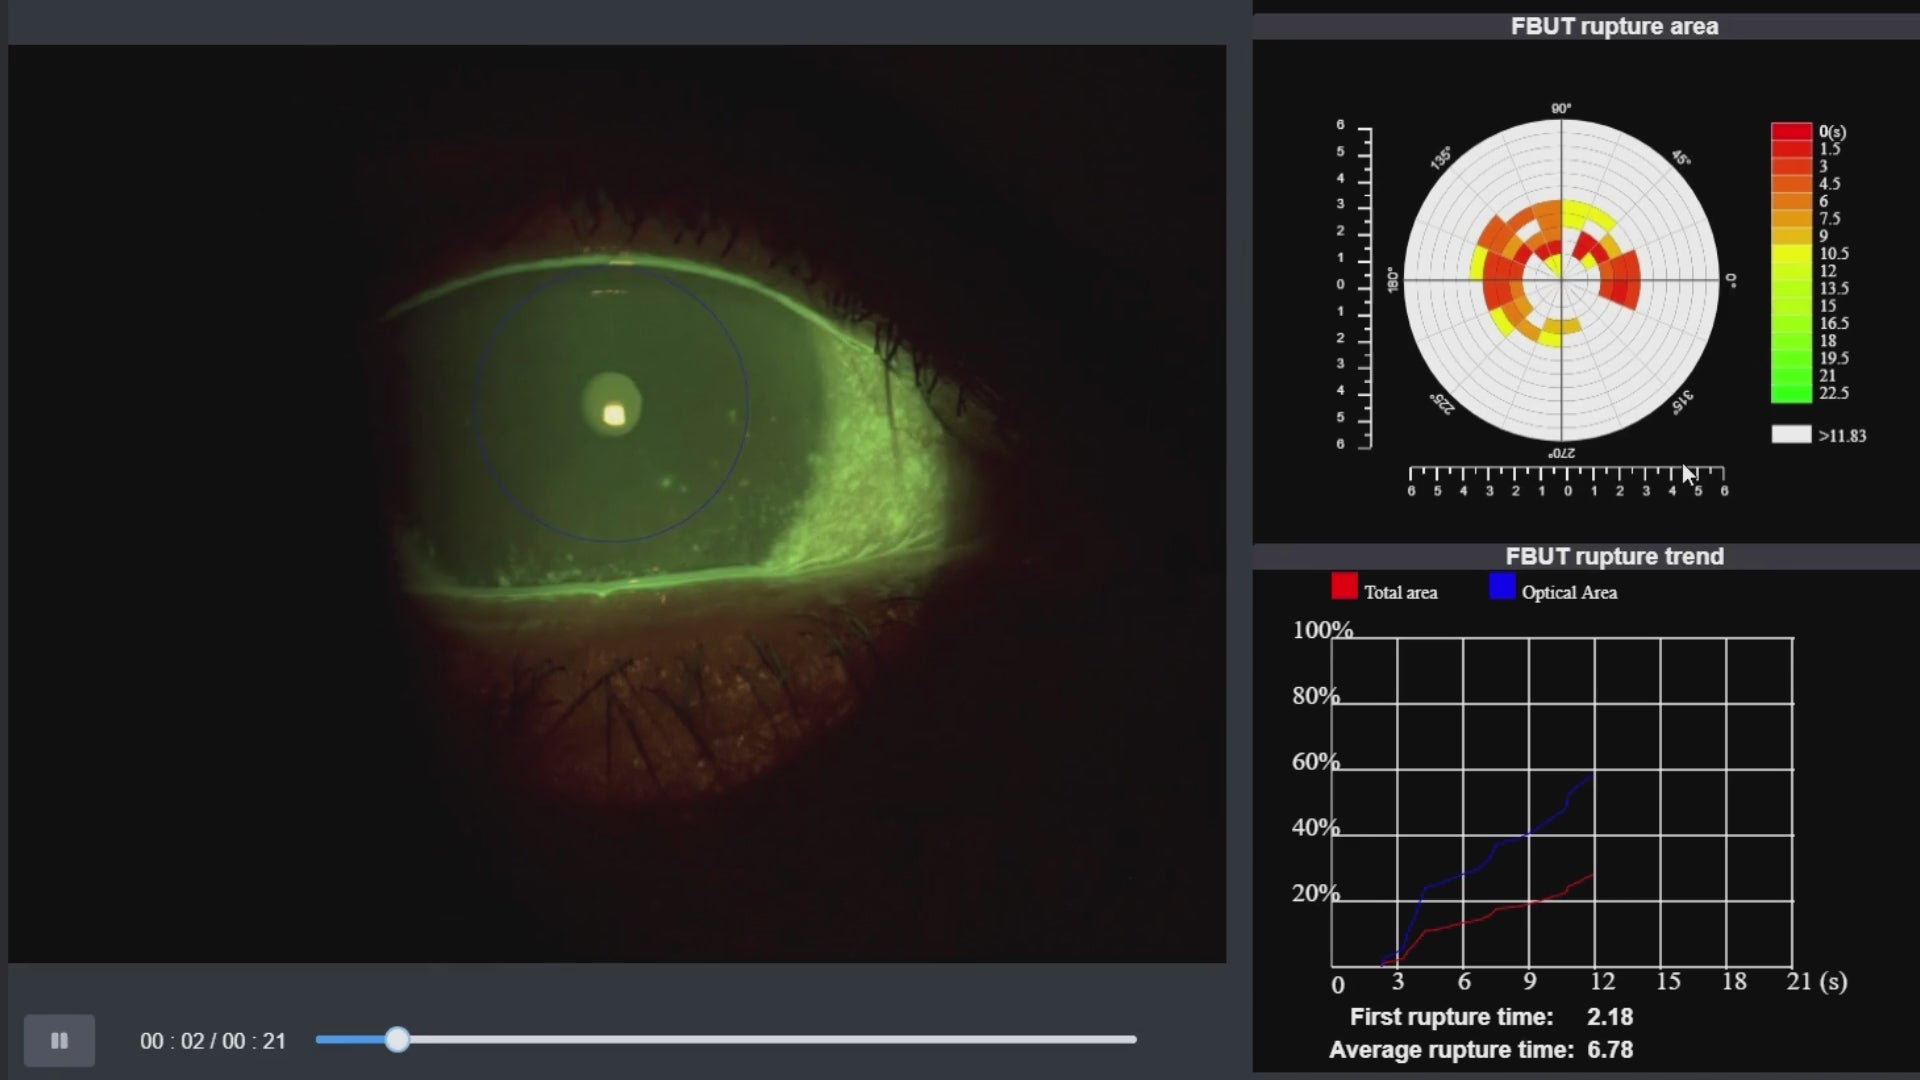Click the playback progress slider handle
This screenshot has height=1080, width=1920.
click(397, 1040)
